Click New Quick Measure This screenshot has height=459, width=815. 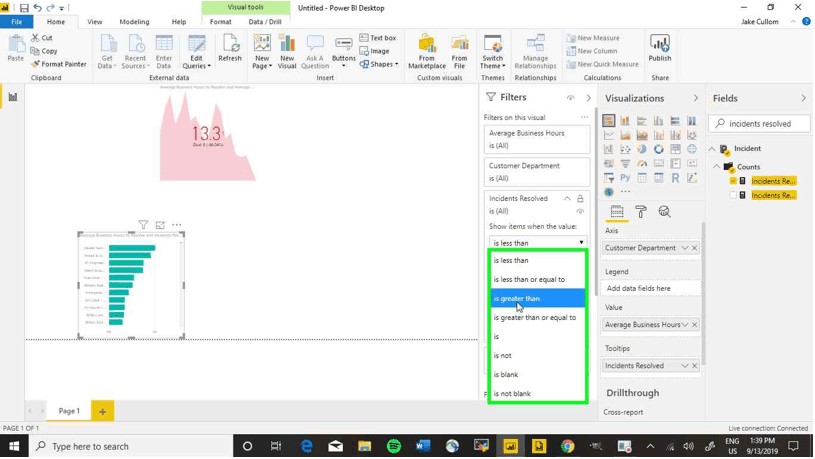602,64
